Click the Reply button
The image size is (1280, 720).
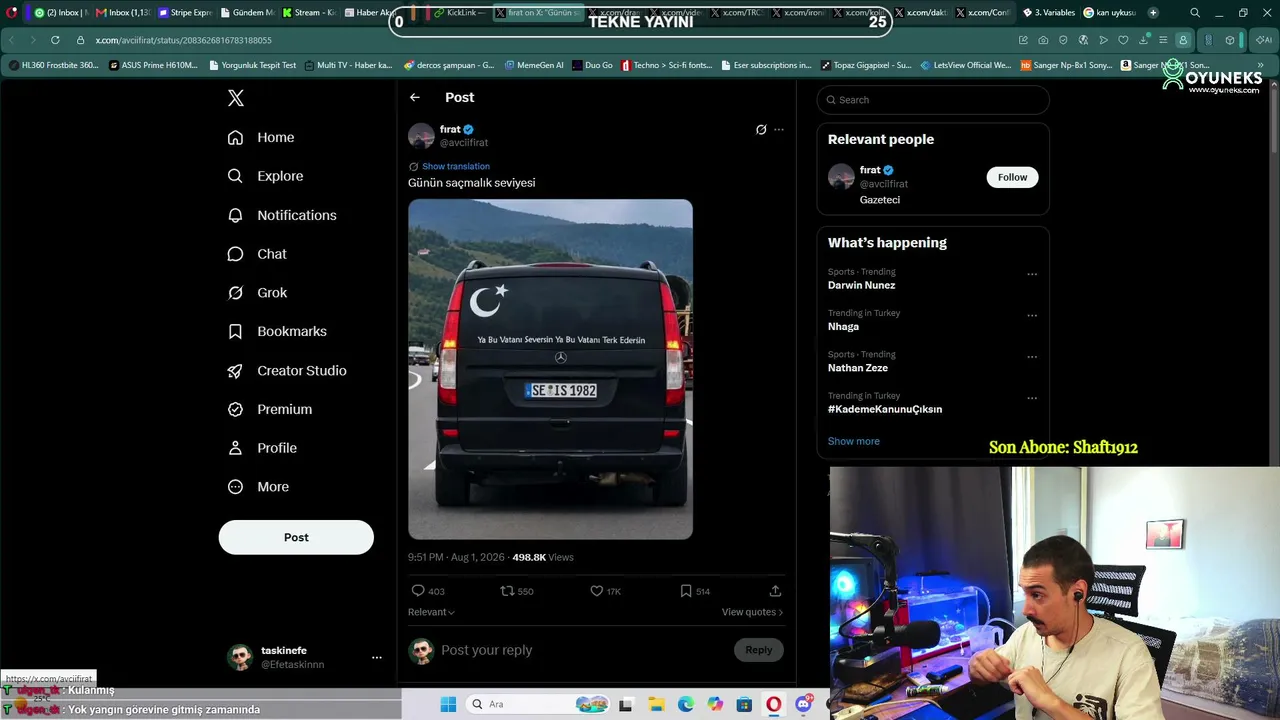click(x=759, y=650)
